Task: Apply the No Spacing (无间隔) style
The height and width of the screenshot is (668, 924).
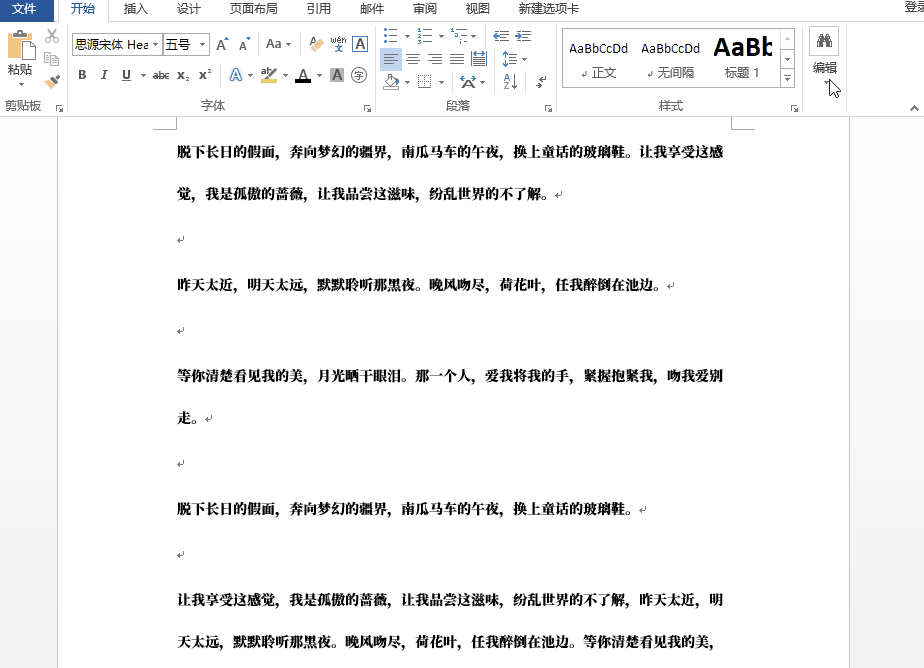Action: (x=671, y=59)
